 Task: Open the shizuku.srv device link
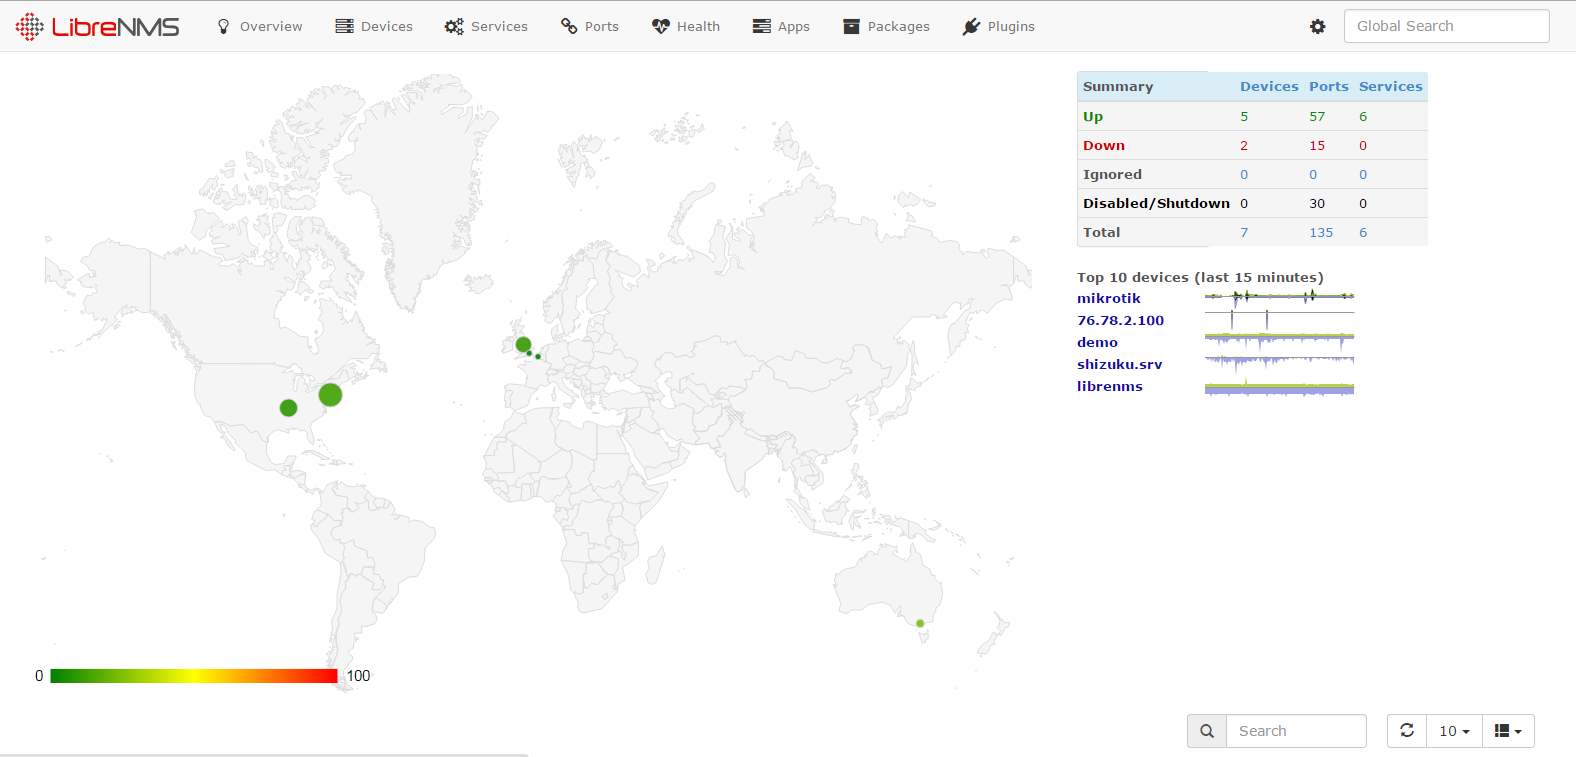click(x=1119, y=364)
